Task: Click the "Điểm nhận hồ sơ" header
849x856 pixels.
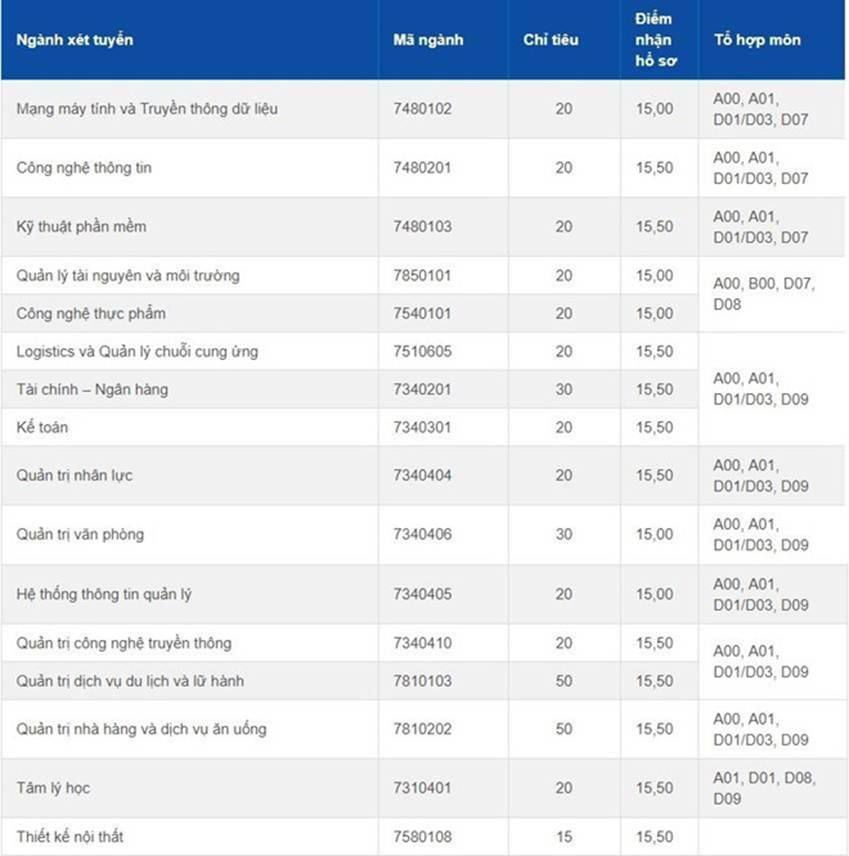Action: click(654, 40)
